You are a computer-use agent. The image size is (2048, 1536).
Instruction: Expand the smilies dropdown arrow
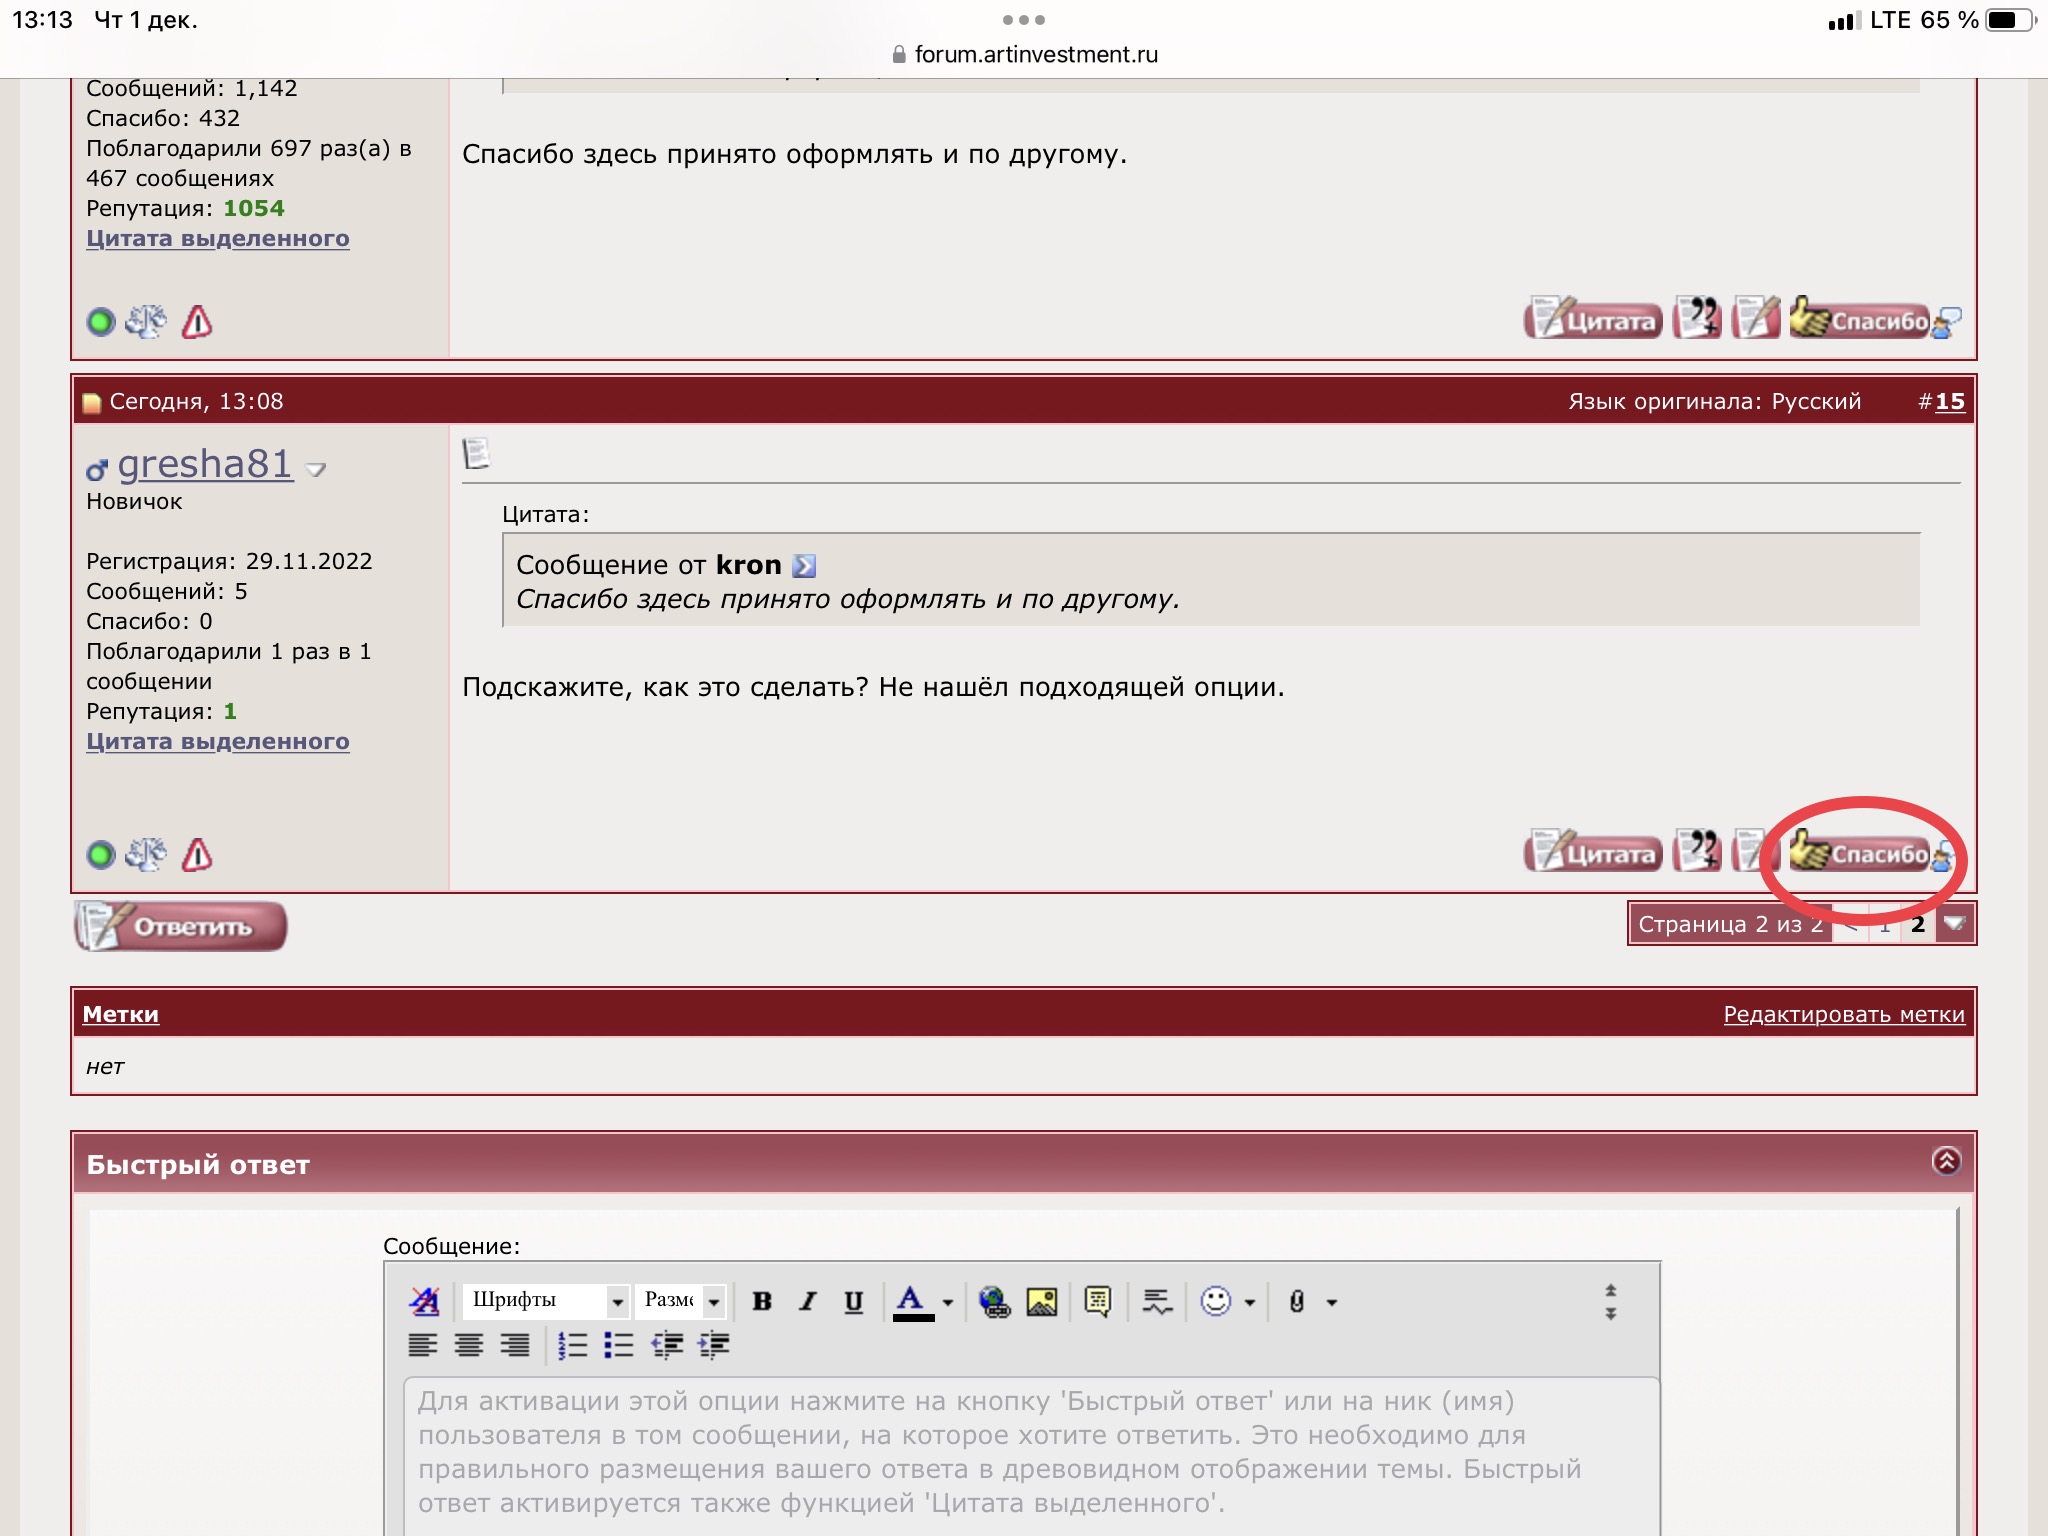(x=1250, y=1302)
